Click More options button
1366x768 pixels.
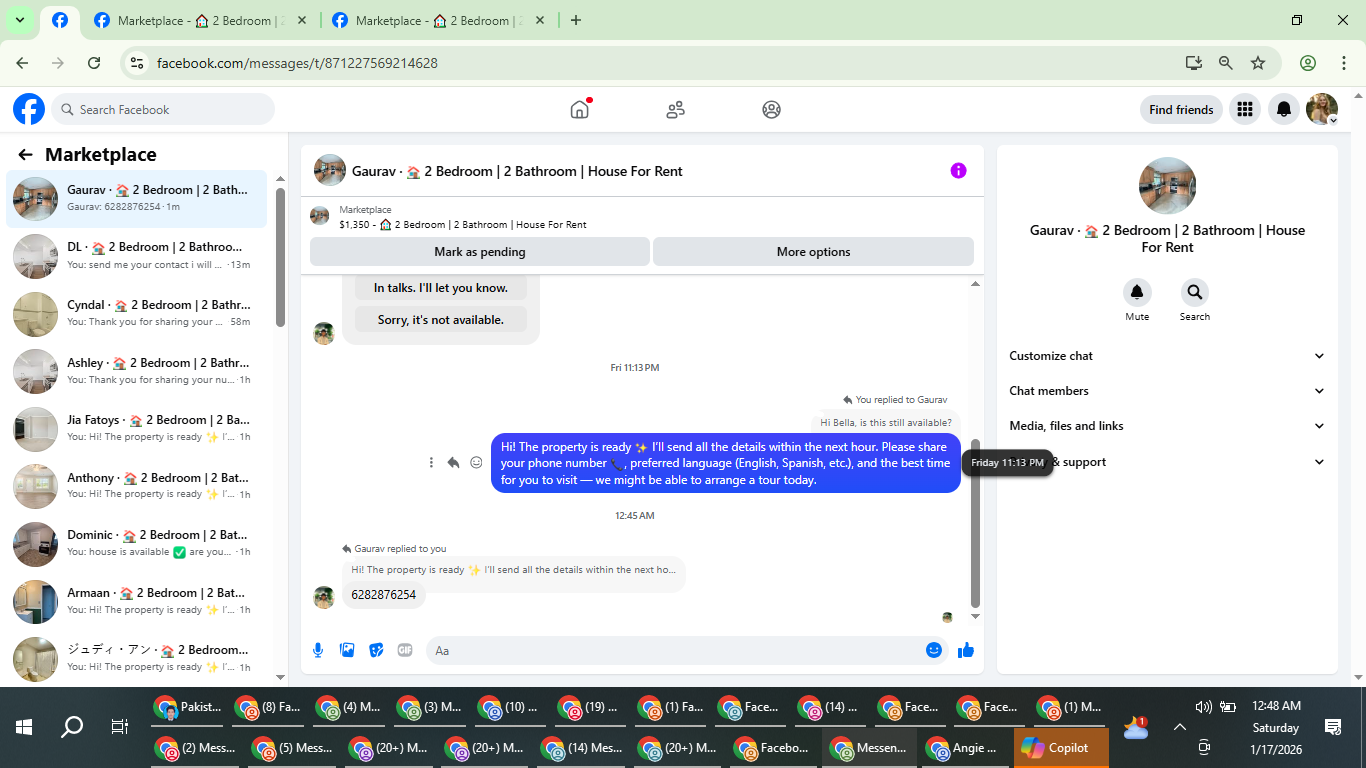click(814, 252)
